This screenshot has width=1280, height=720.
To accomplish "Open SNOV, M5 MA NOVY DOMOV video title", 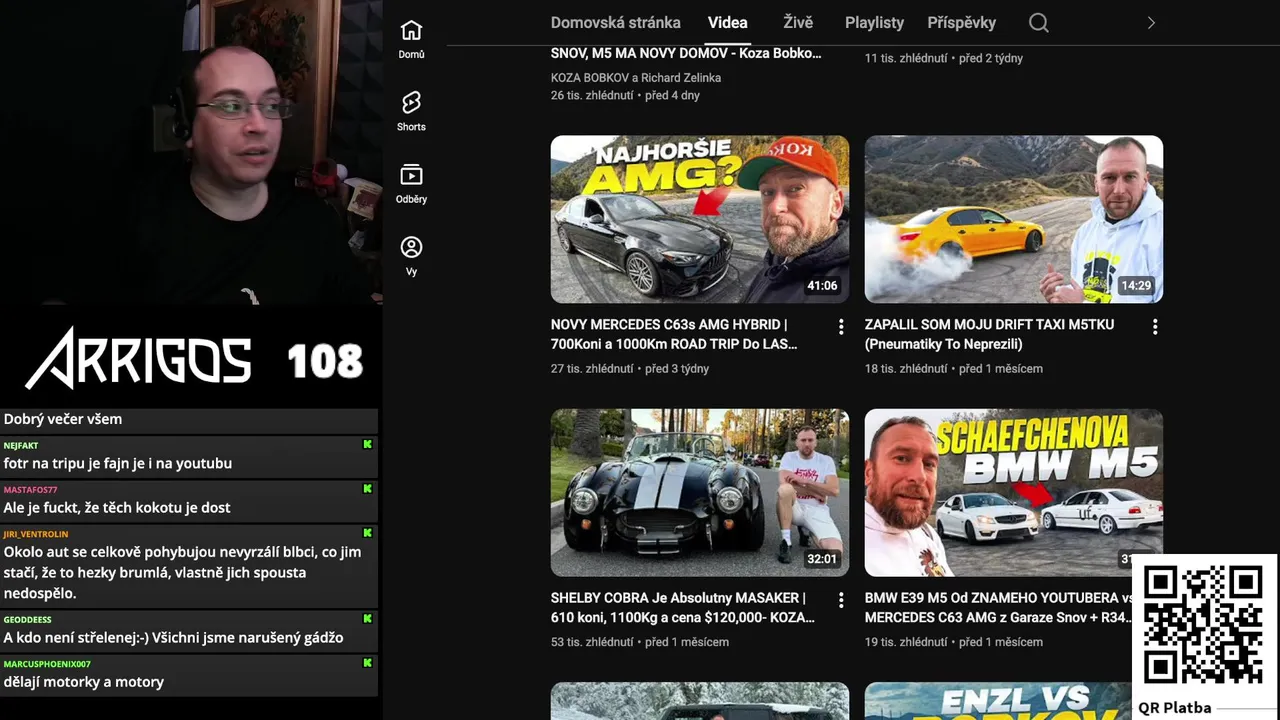I will click(x=686, y=54).
